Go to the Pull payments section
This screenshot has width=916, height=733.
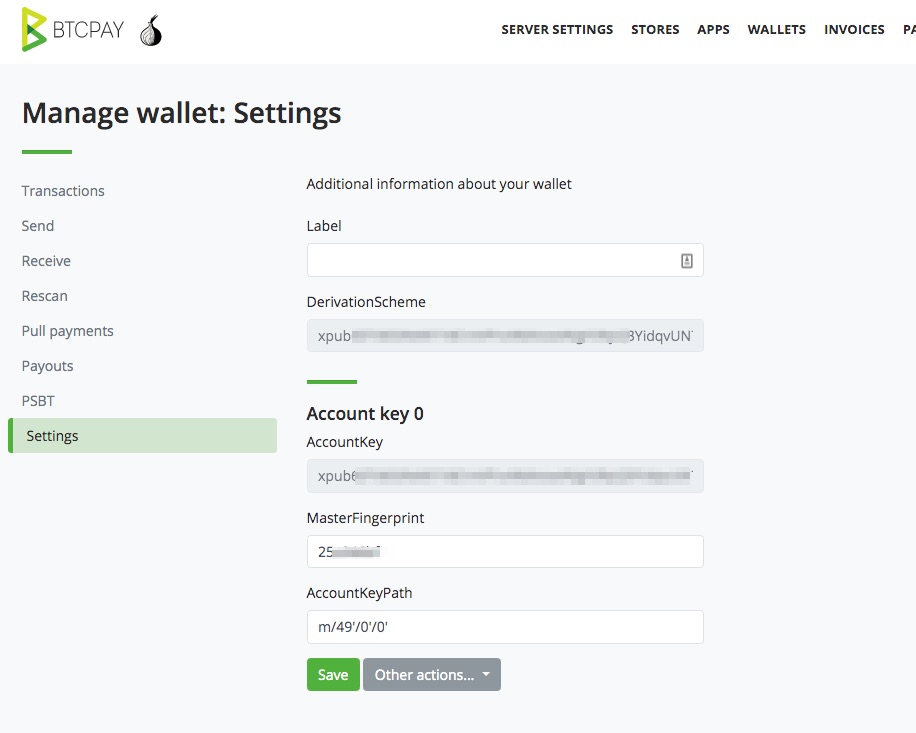(68, 331)
